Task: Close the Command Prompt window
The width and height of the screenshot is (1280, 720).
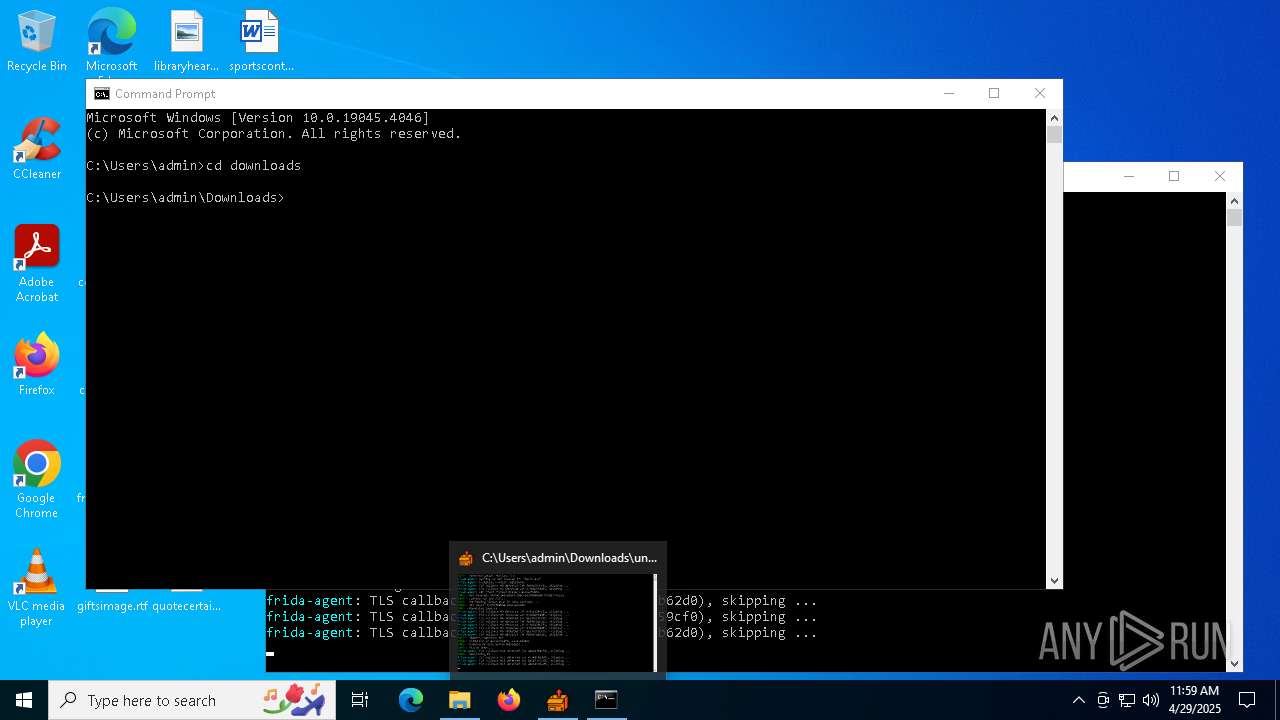Action: 1040,94
